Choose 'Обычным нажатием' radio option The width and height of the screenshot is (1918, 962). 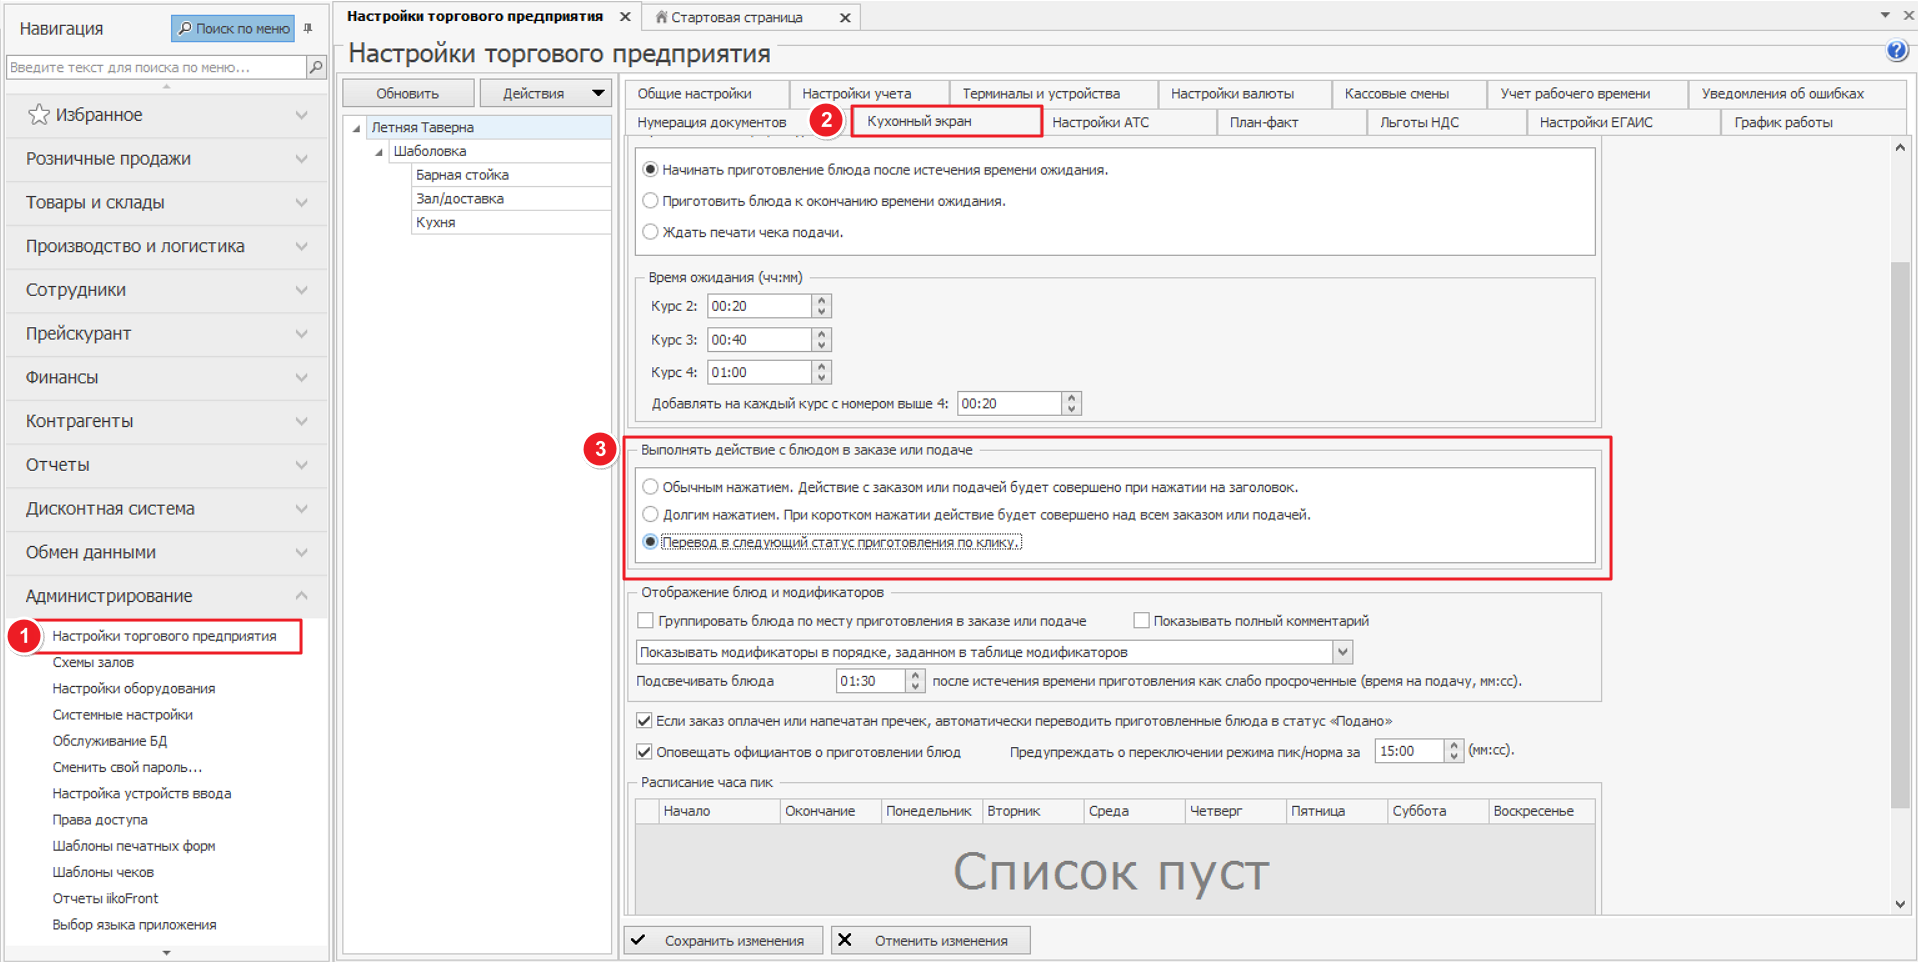click(650, 487)
